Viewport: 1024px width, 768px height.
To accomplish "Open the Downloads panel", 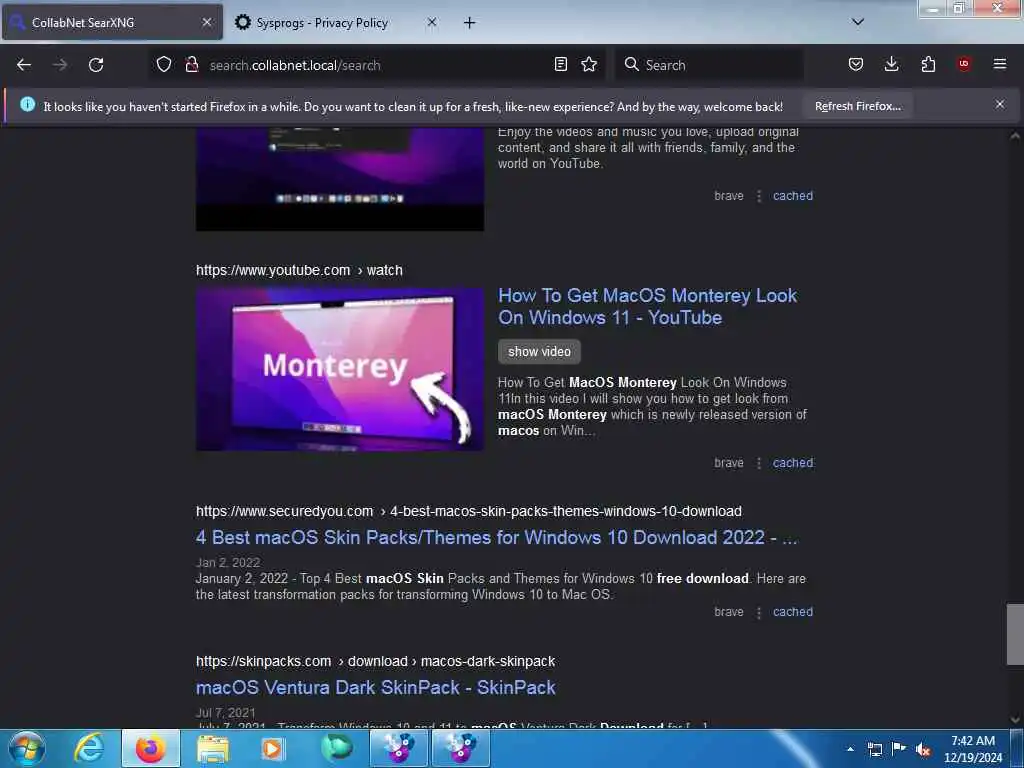I will pyautogui.click(x=891, y=64).
